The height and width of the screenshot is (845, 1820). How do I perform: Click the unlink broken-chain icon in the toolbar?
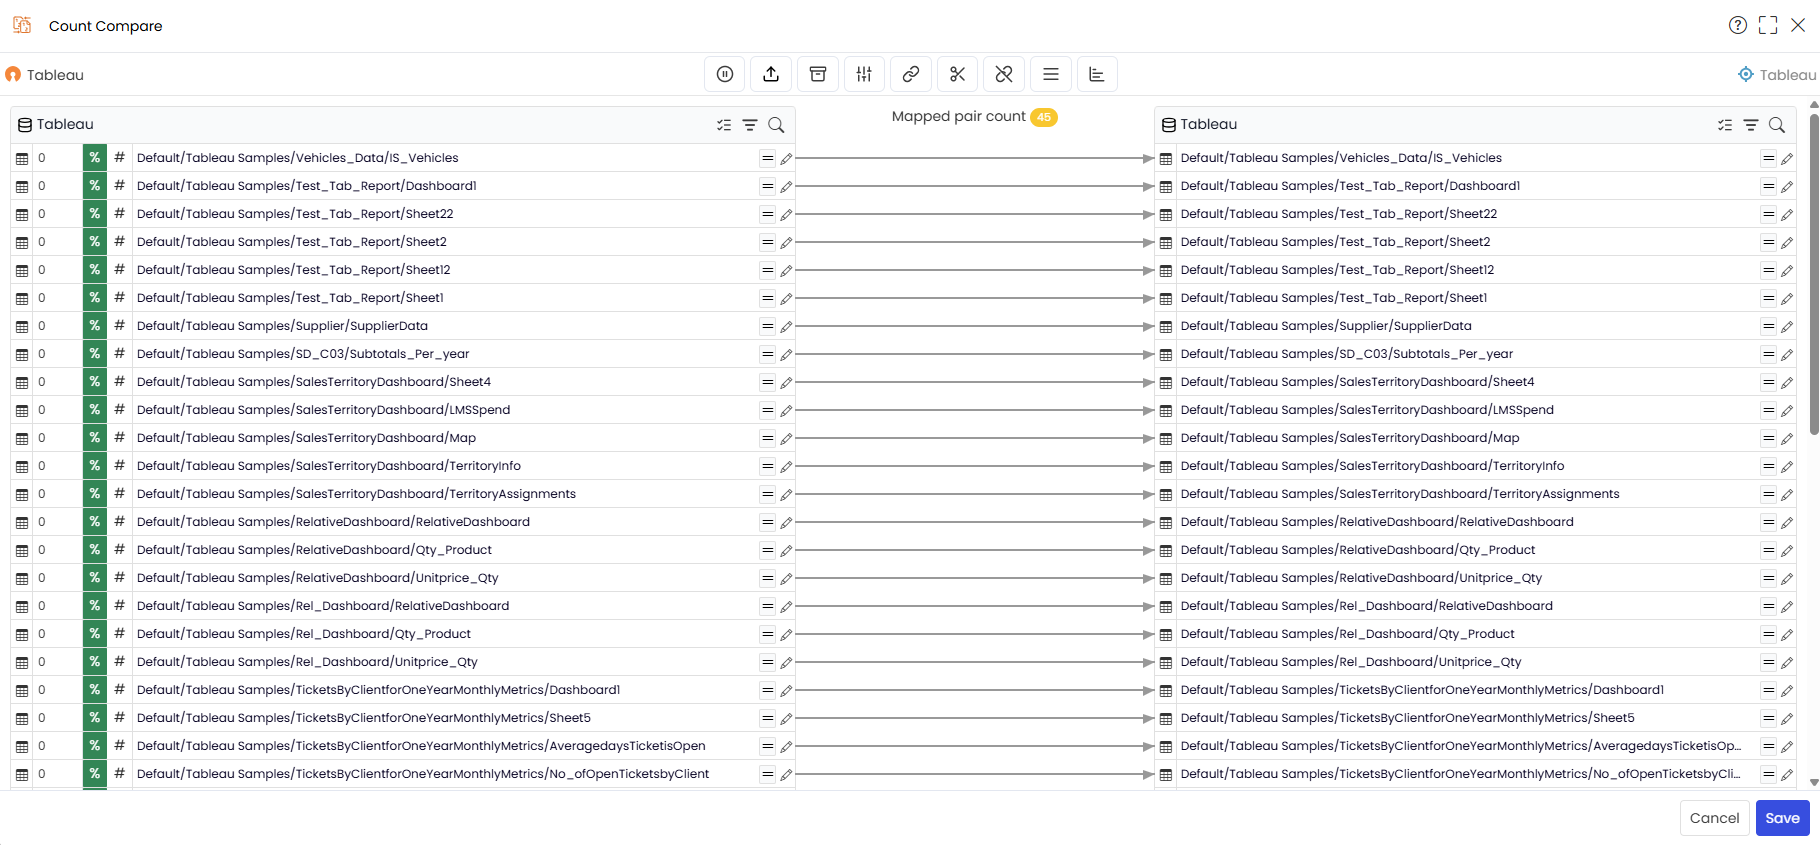tap(1004, 74)
